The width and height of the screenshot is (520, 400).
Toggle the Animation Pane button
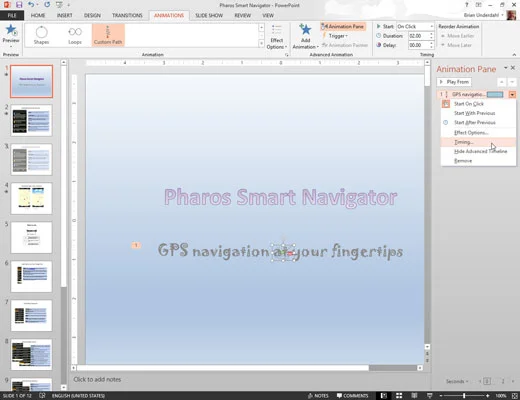(343, 26)
